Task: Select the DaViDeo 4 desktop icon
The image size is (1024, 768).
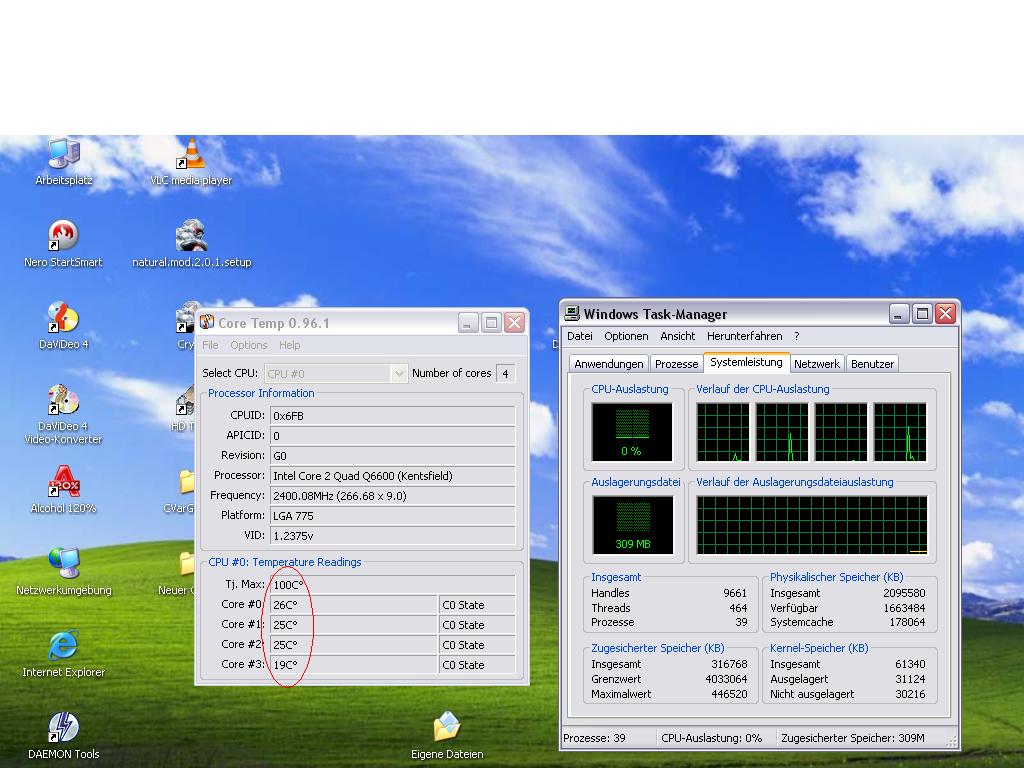Action: click(63, 326)
